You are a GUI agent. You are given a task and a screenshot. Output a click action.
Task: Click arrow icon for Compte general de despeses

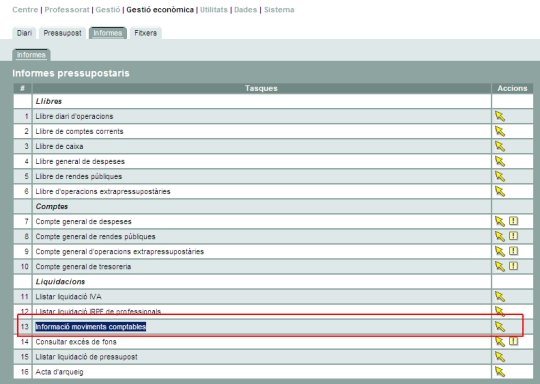[500, 221]
